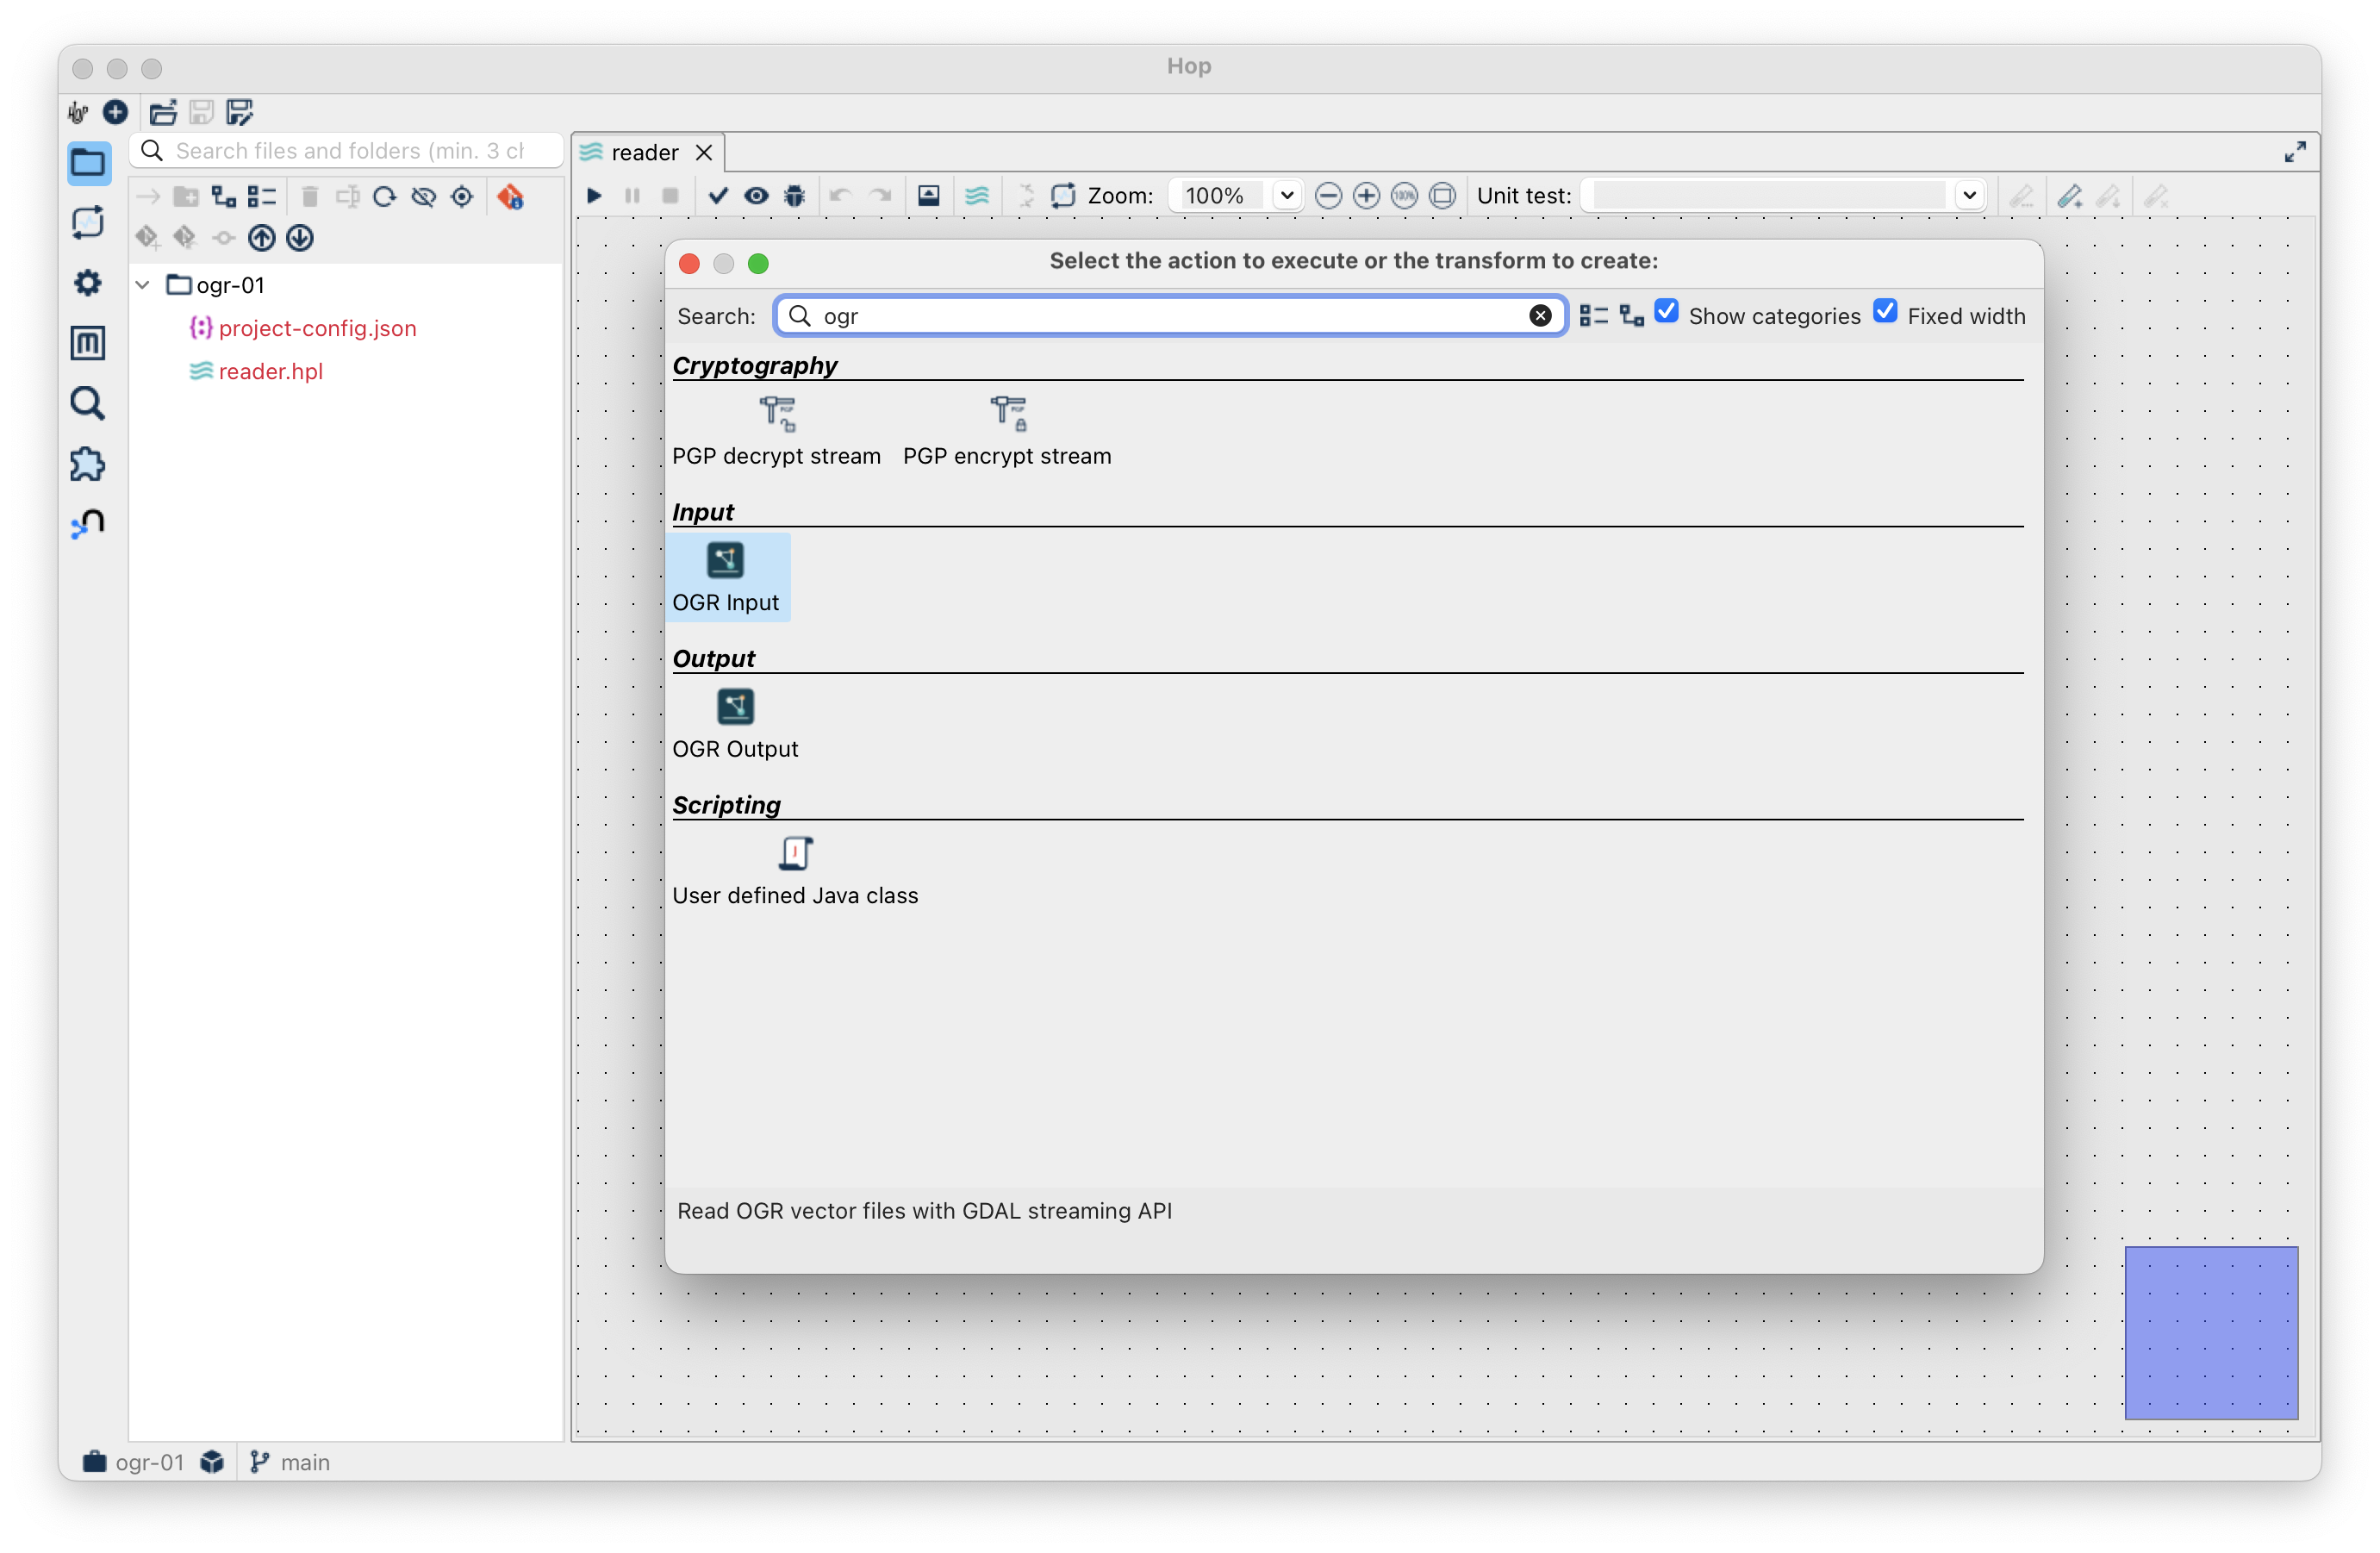Switch to the reader tab

pyautogui.click(x=644, y=152)
